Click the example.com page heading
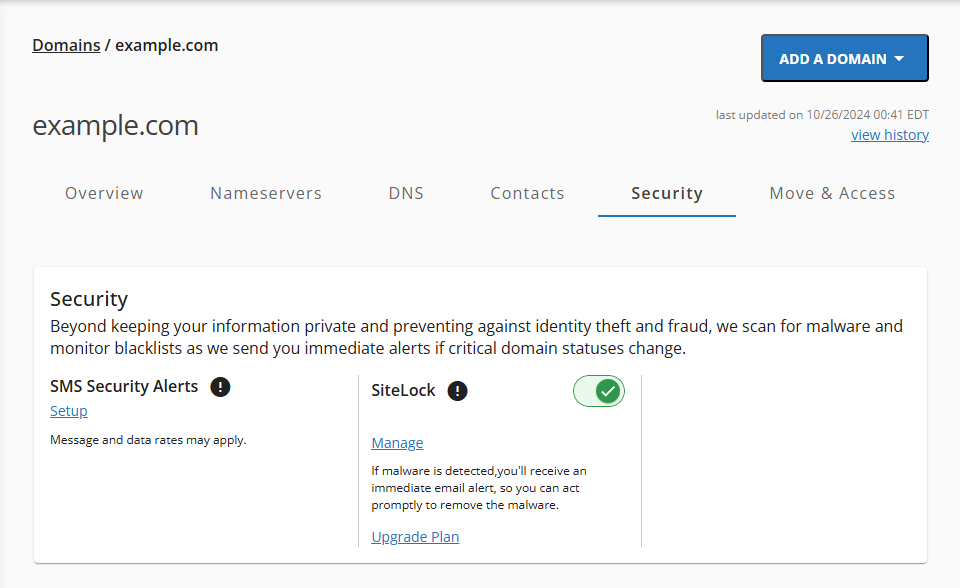Viewport: 960px width, 588px height. click(x=115, y=125)
